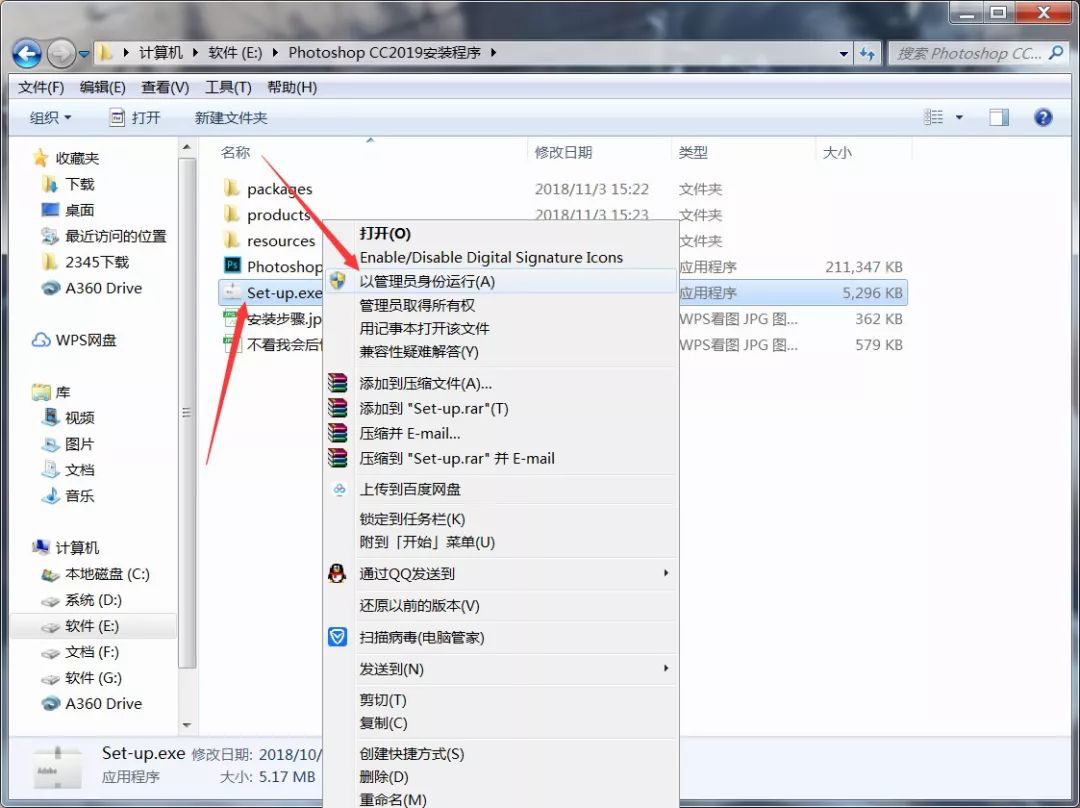Open the 帮助(H) menu

click(x=292, y=87)
